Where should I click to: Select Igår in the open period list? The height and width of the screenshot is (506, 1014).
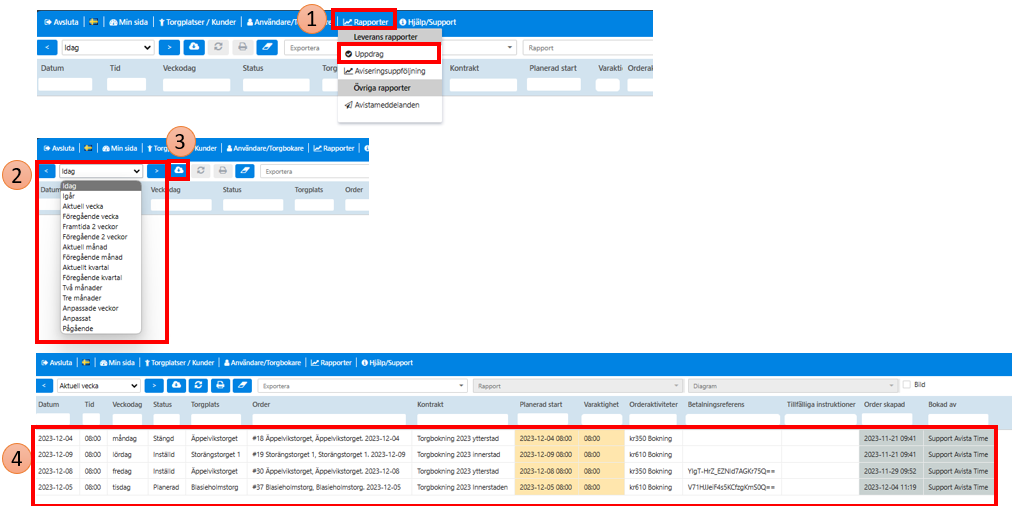68,196
